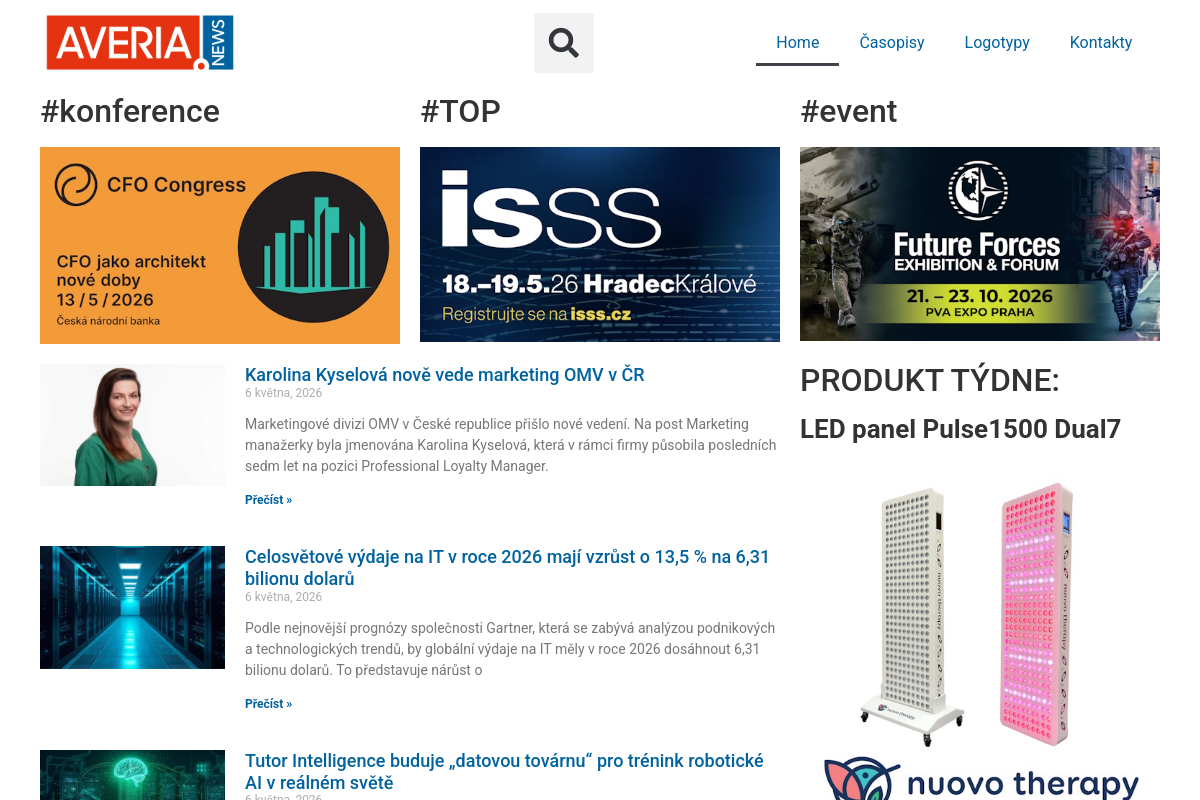Click the Averia News logo
The height and width of the screenshot is (800, 1200).
coord(140,43)
